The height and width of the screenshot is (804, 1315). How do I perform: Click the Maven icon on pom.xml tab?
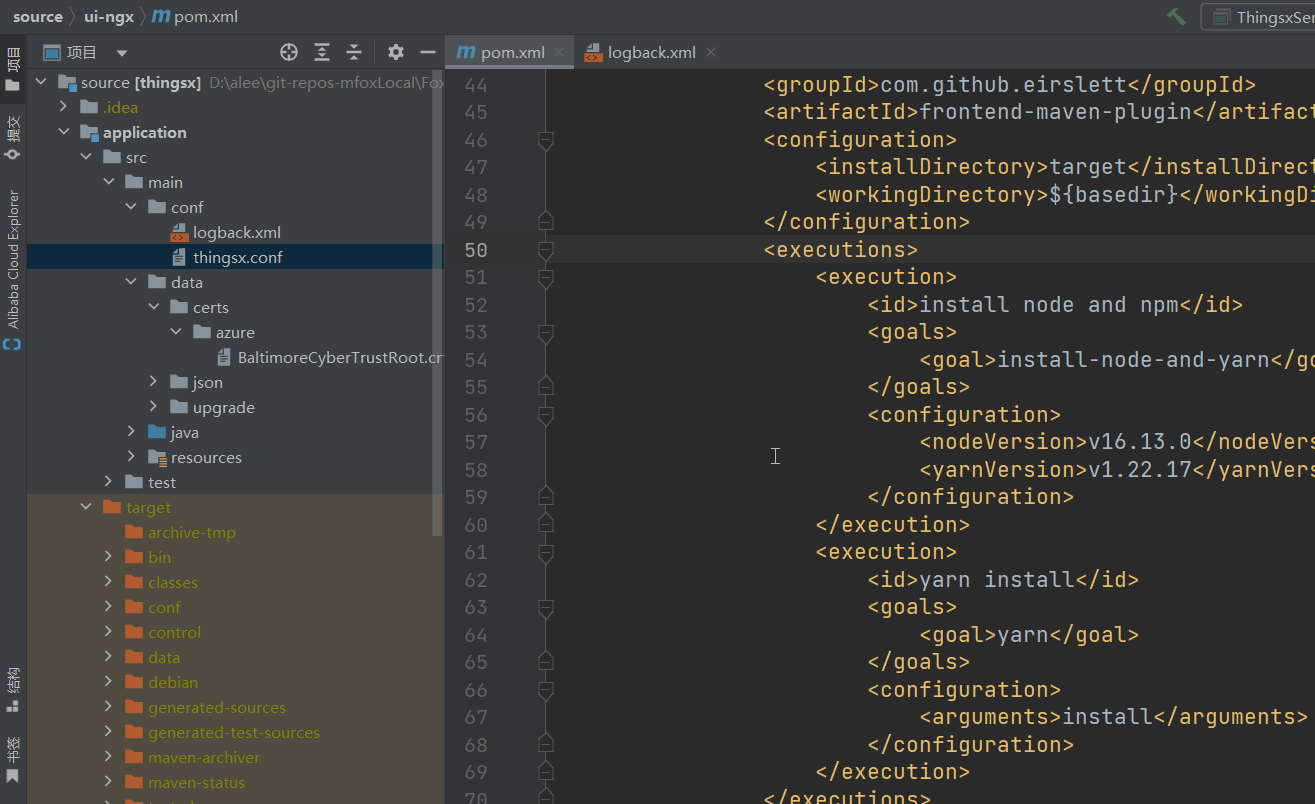point(465,52)
